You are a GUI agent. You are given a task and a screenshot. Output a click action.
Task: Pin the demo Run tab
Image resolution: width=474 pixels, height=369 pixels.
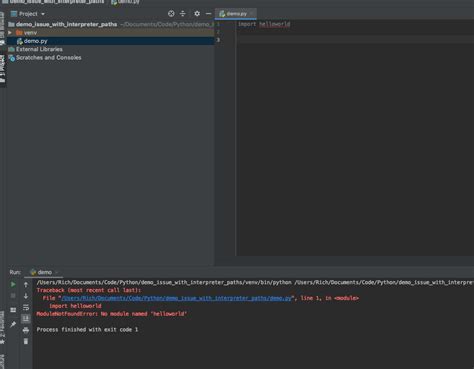(x=13, y=324)
